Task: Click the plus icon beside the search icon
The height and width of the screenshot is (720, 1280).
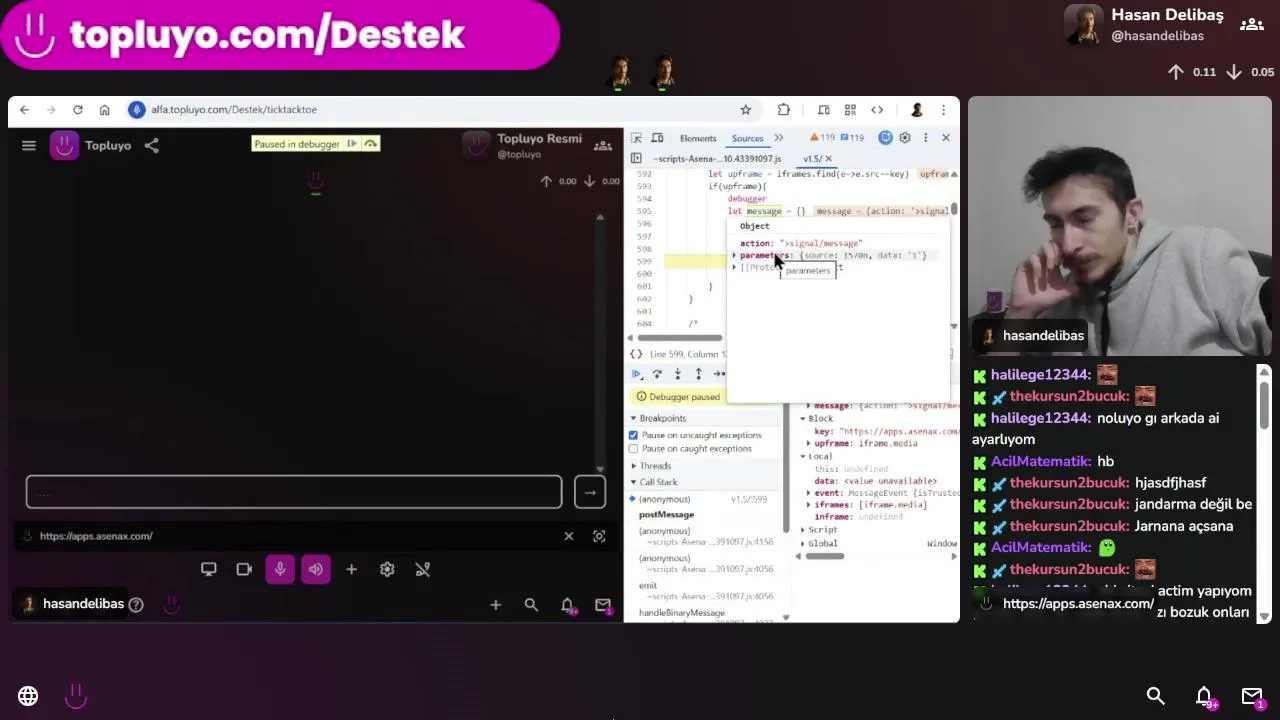Action: pos(495,604)
